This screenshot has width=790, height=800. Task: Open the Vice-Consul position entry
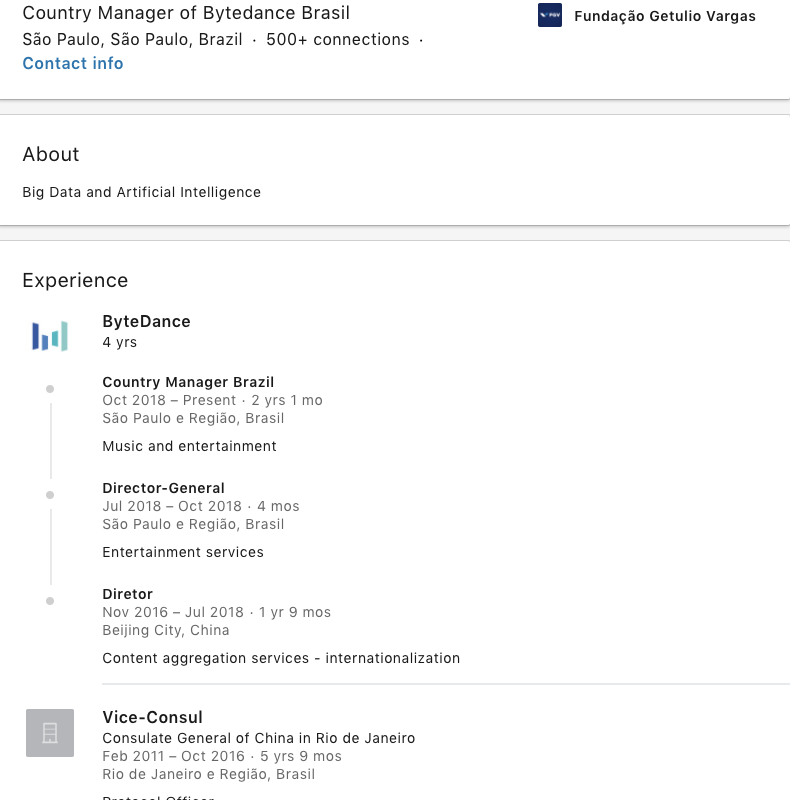pos(152,717)
